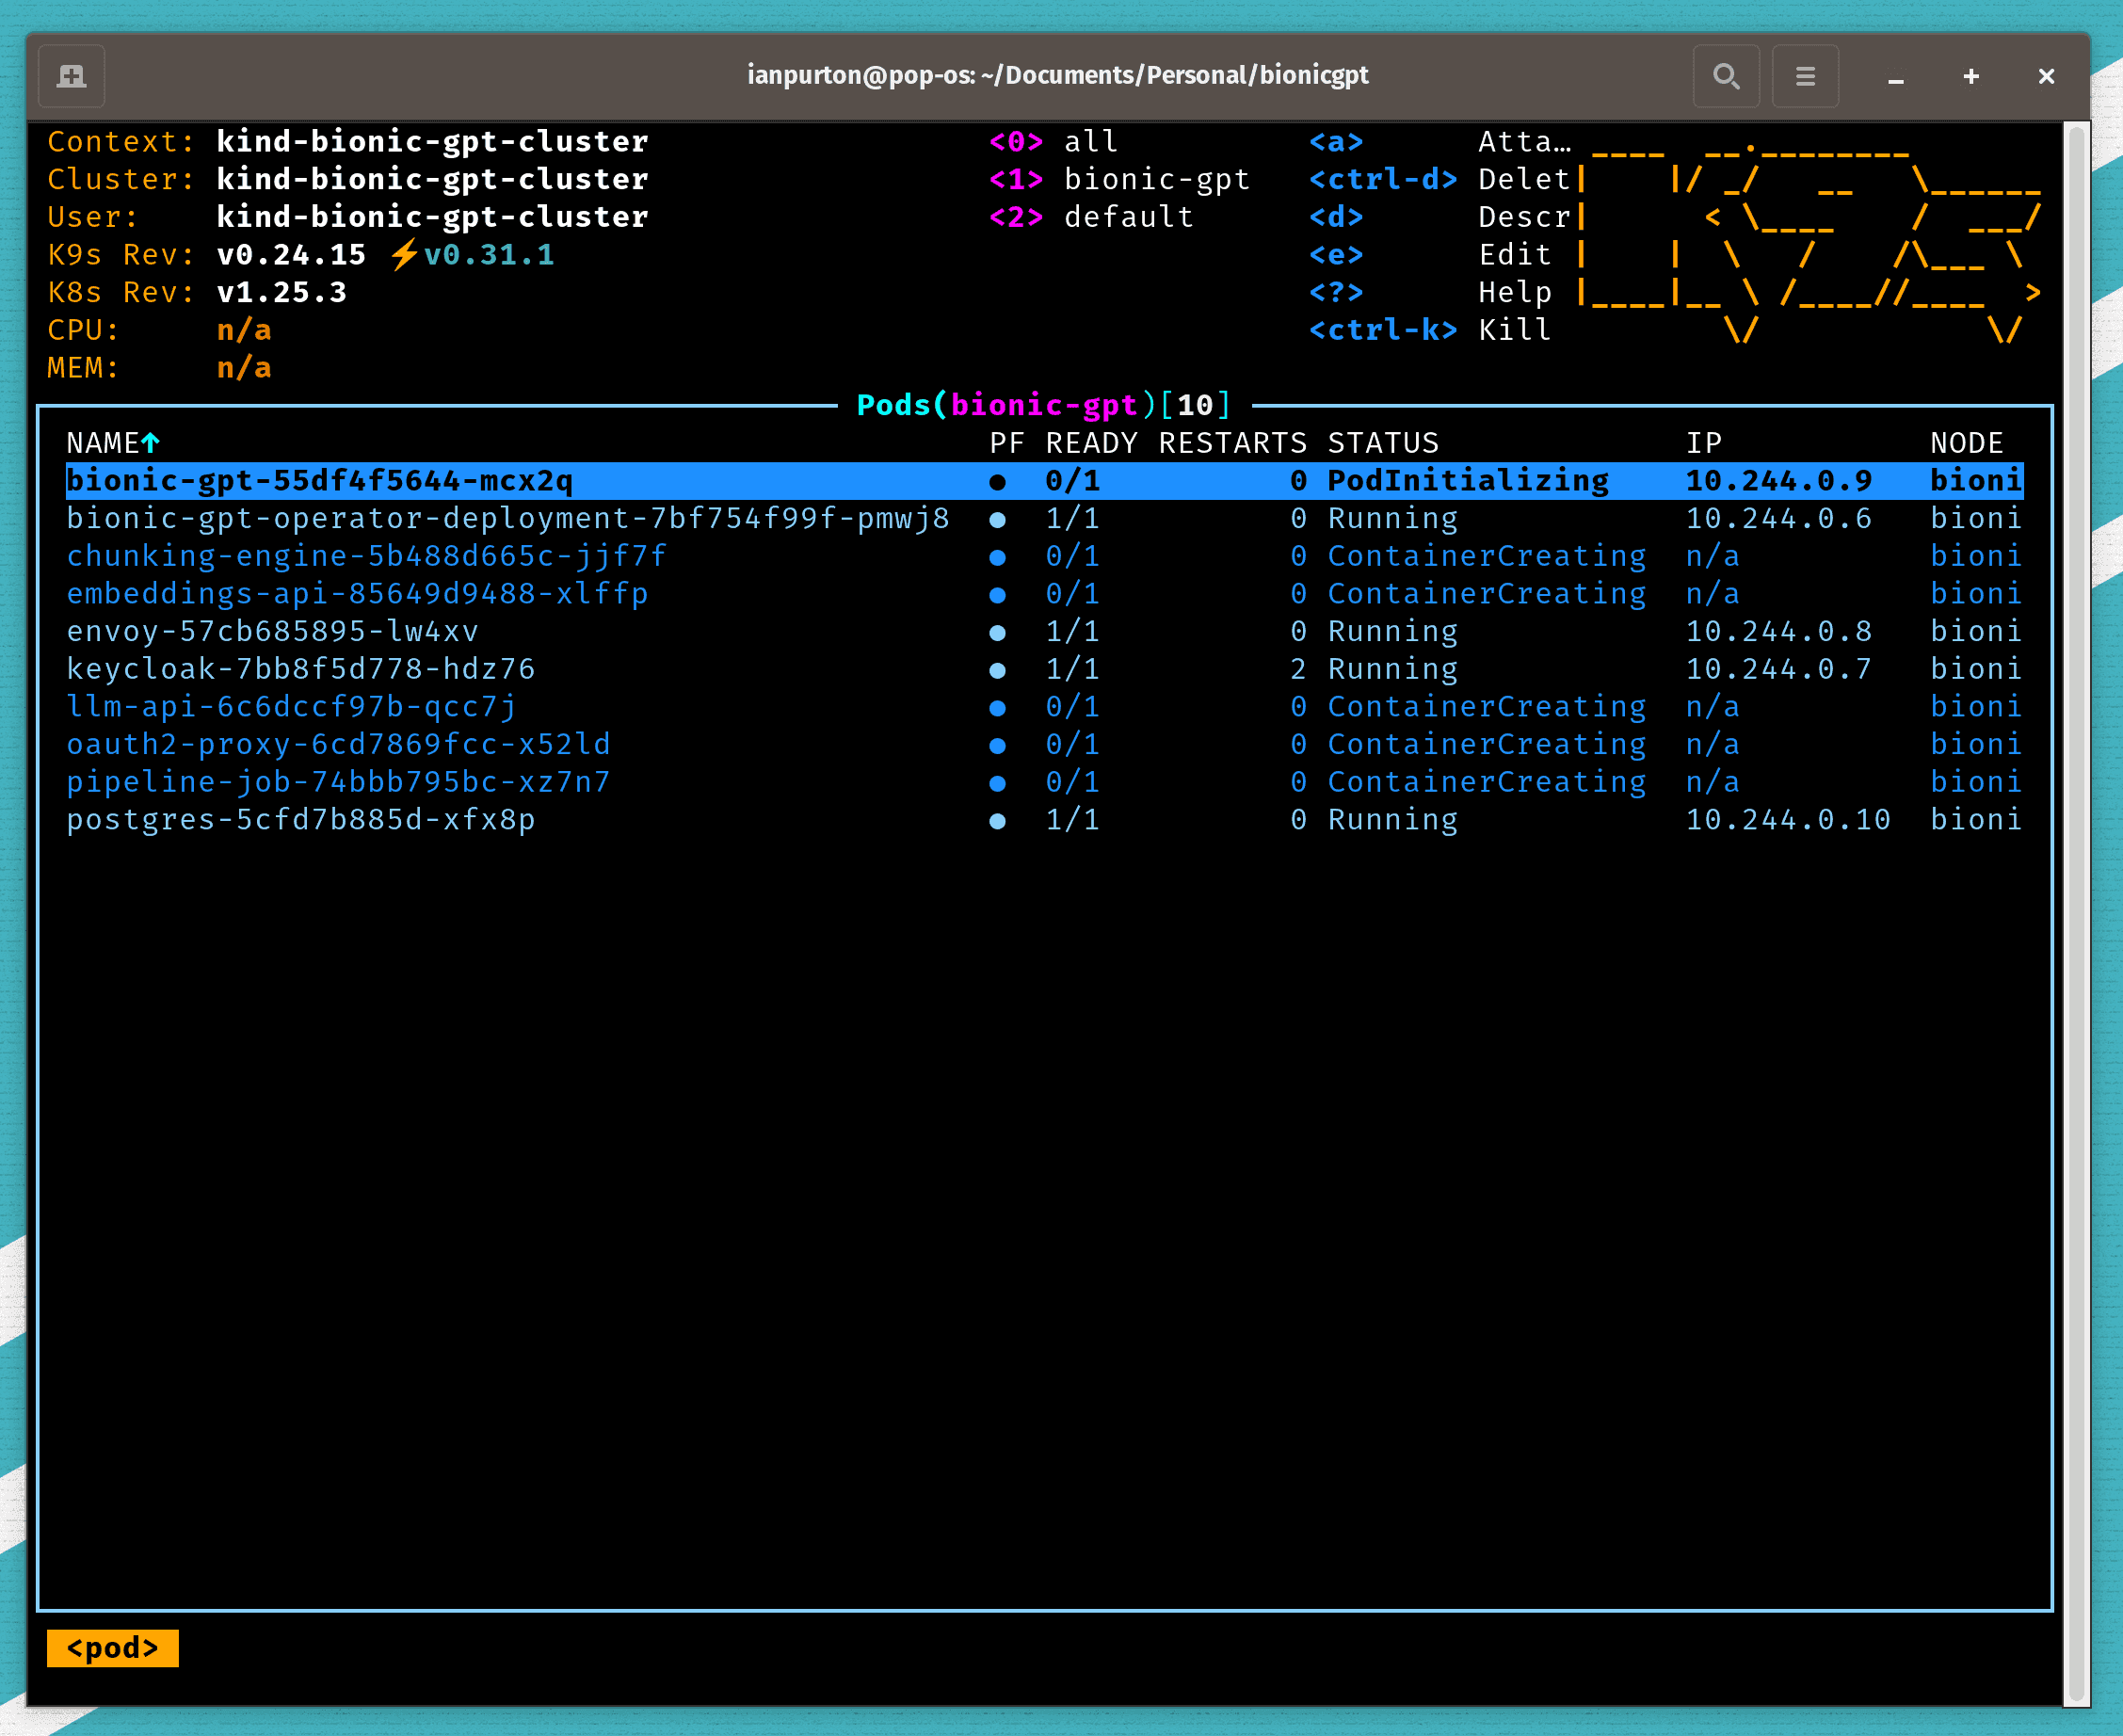2123x1736 pixels.
Task: Click port-forward dot for keycloak pod
Action: (997, 670)
